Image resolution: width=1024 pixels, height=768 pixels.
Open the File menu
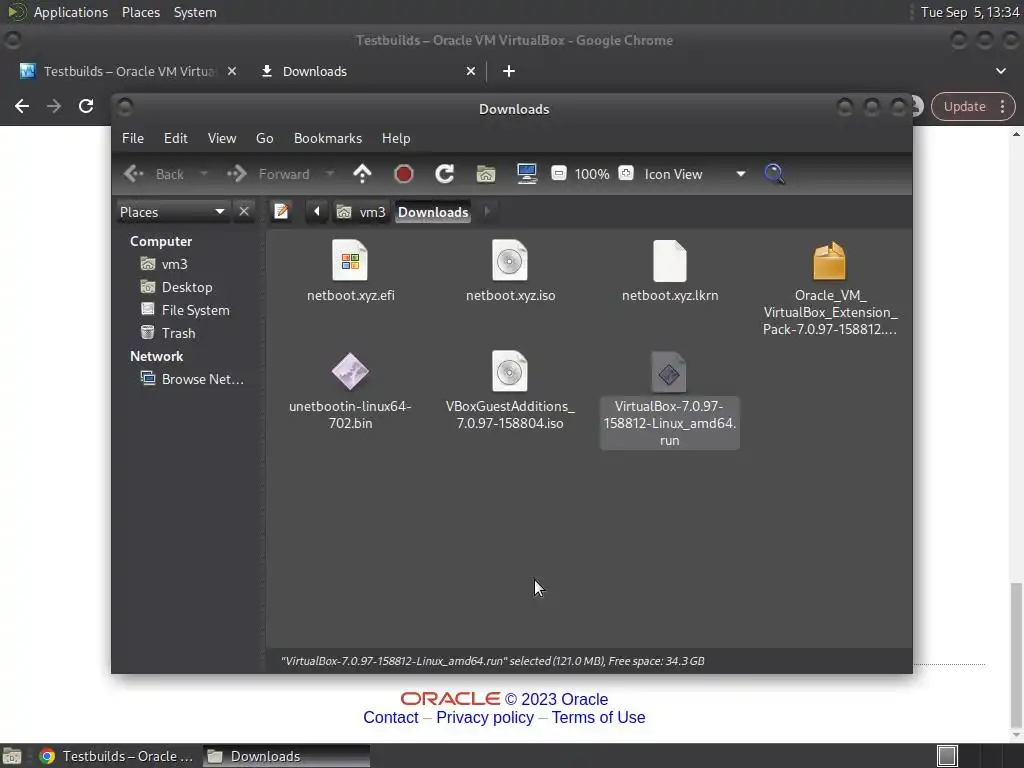click(x=133, y=138)
